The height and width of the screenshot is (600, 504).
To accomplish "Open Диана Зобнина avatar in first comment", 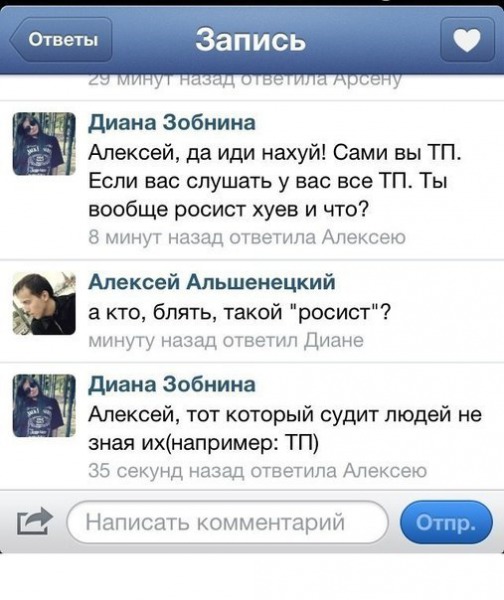I will pos(44,144).
